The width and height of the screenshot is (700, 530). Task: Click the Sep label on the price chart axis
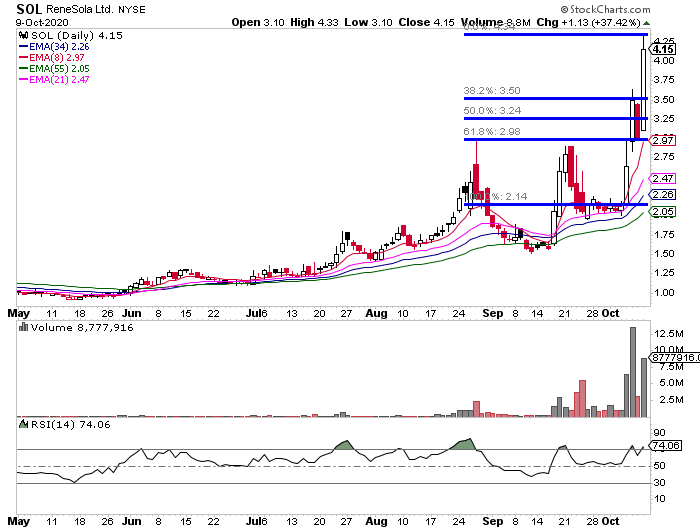(493, 313)
